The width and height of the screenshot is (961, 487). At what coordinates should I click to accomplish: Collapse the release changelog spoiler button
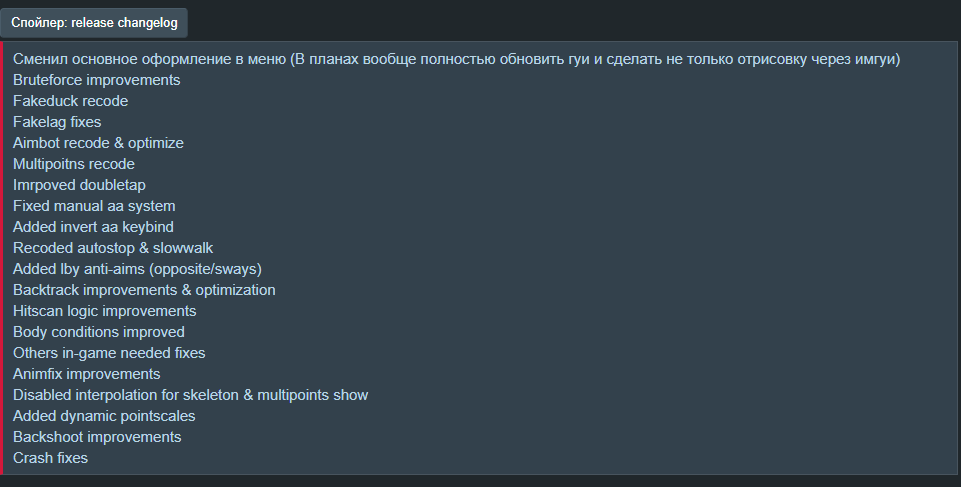tap(94, 23)
